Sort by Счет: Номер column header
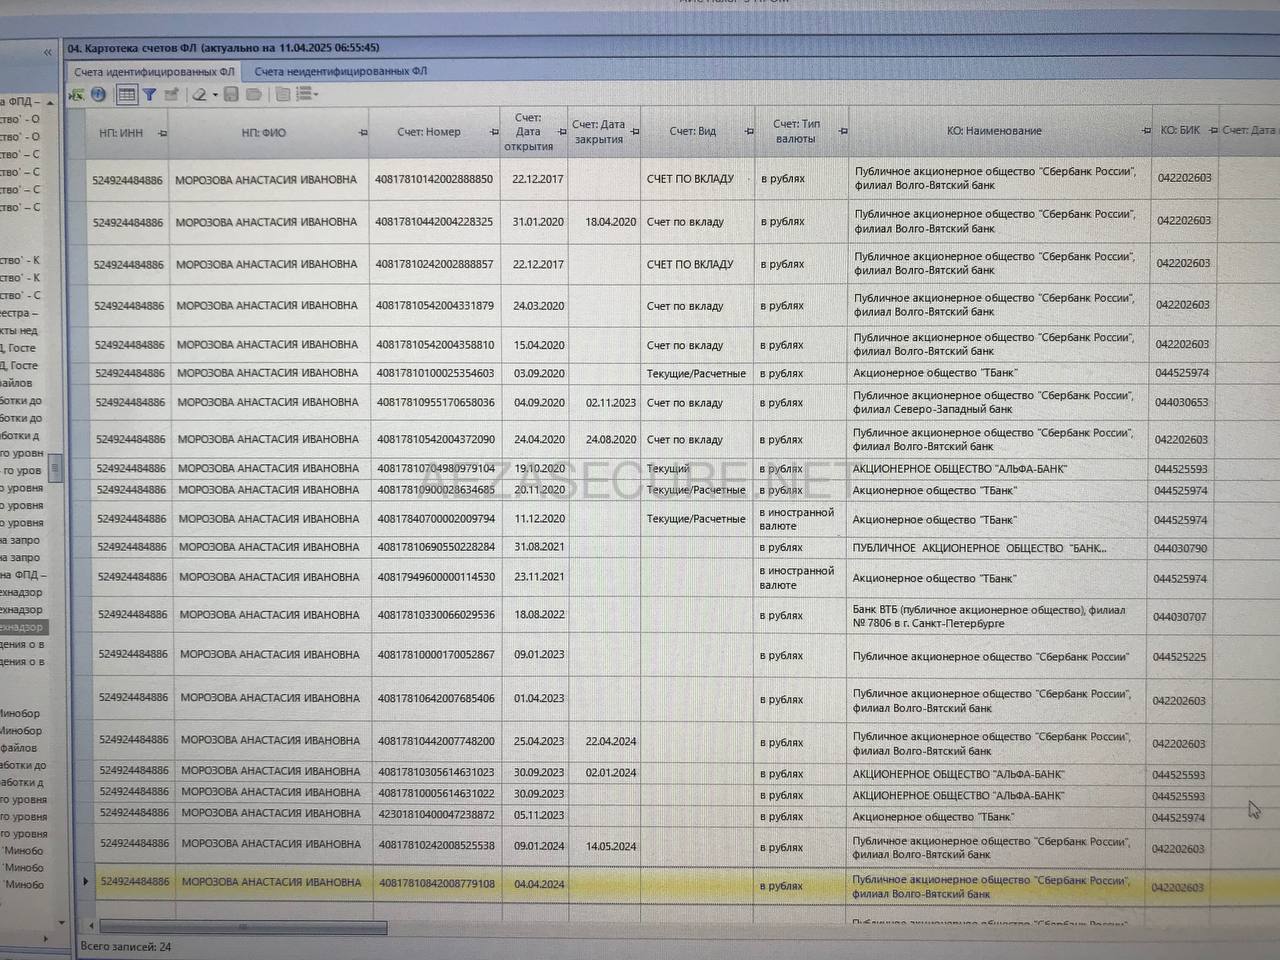The height and width of the screenshot is (960, 1280). pos(429,132)
